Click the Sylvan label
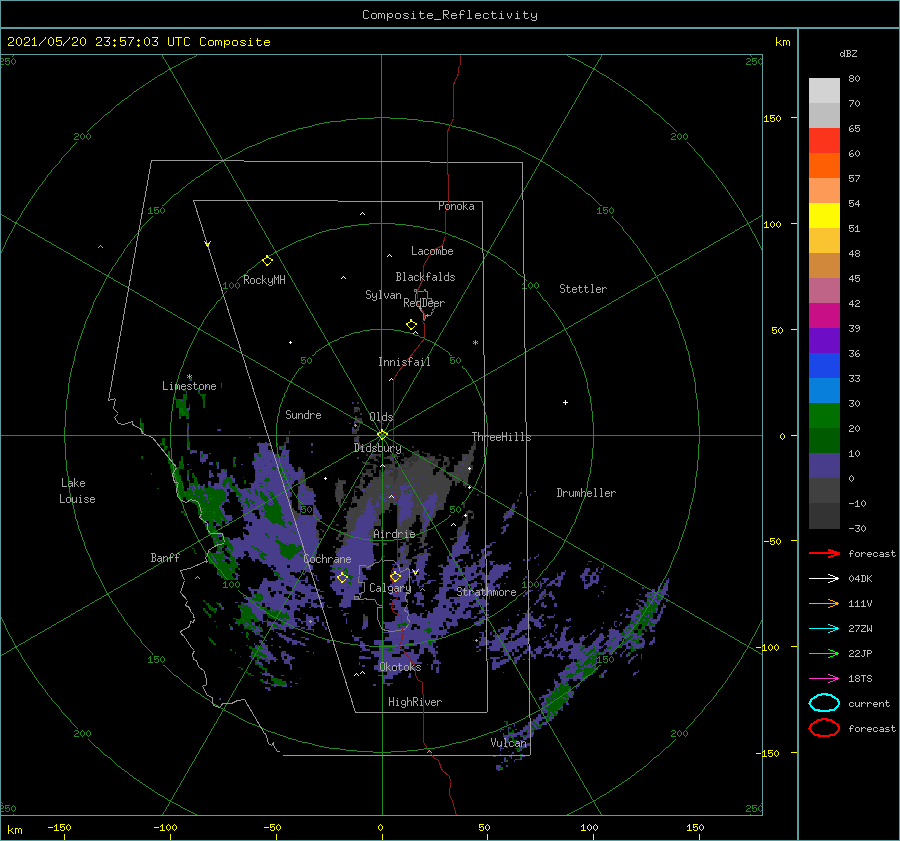Image resolution: width=900 pixels, height=841 pixels. coord(383,295)
